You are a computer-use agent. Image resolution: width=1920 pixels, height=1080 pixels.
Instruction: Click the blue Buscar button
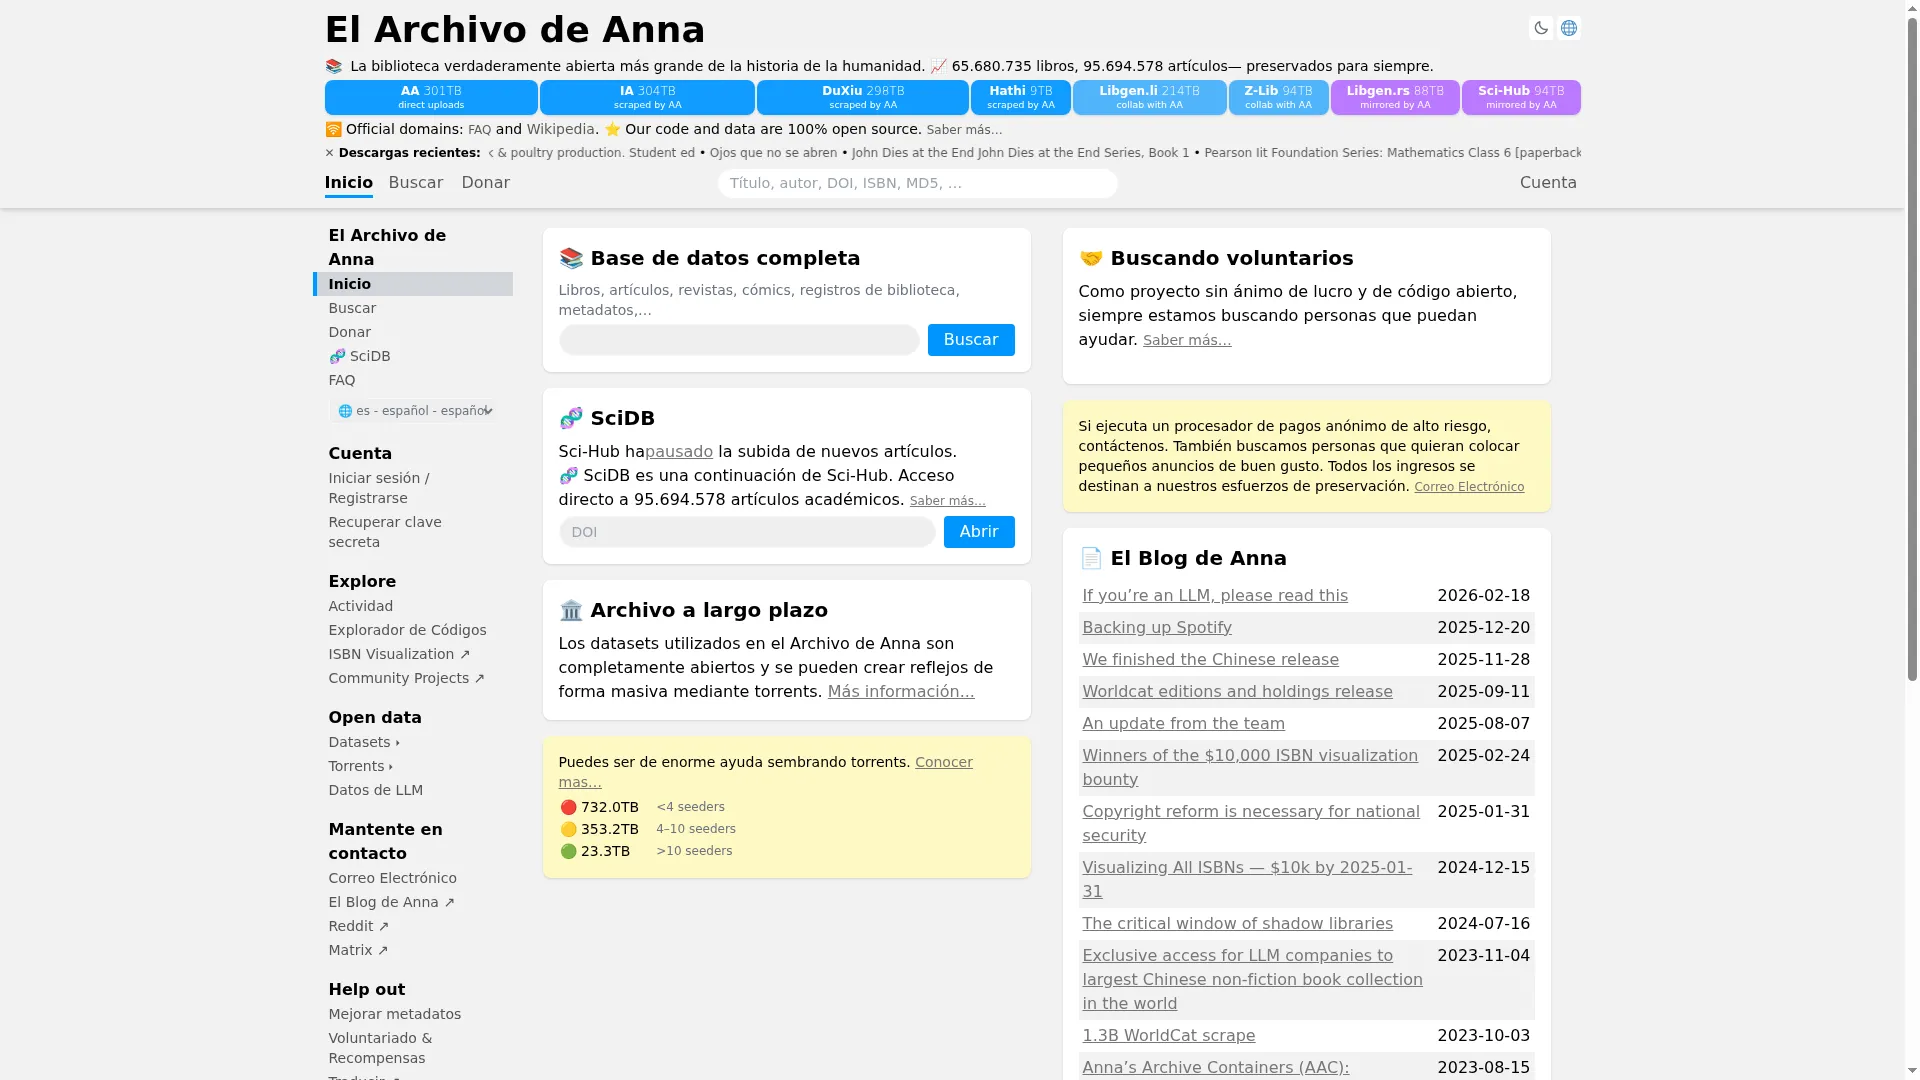coord(971,340)
